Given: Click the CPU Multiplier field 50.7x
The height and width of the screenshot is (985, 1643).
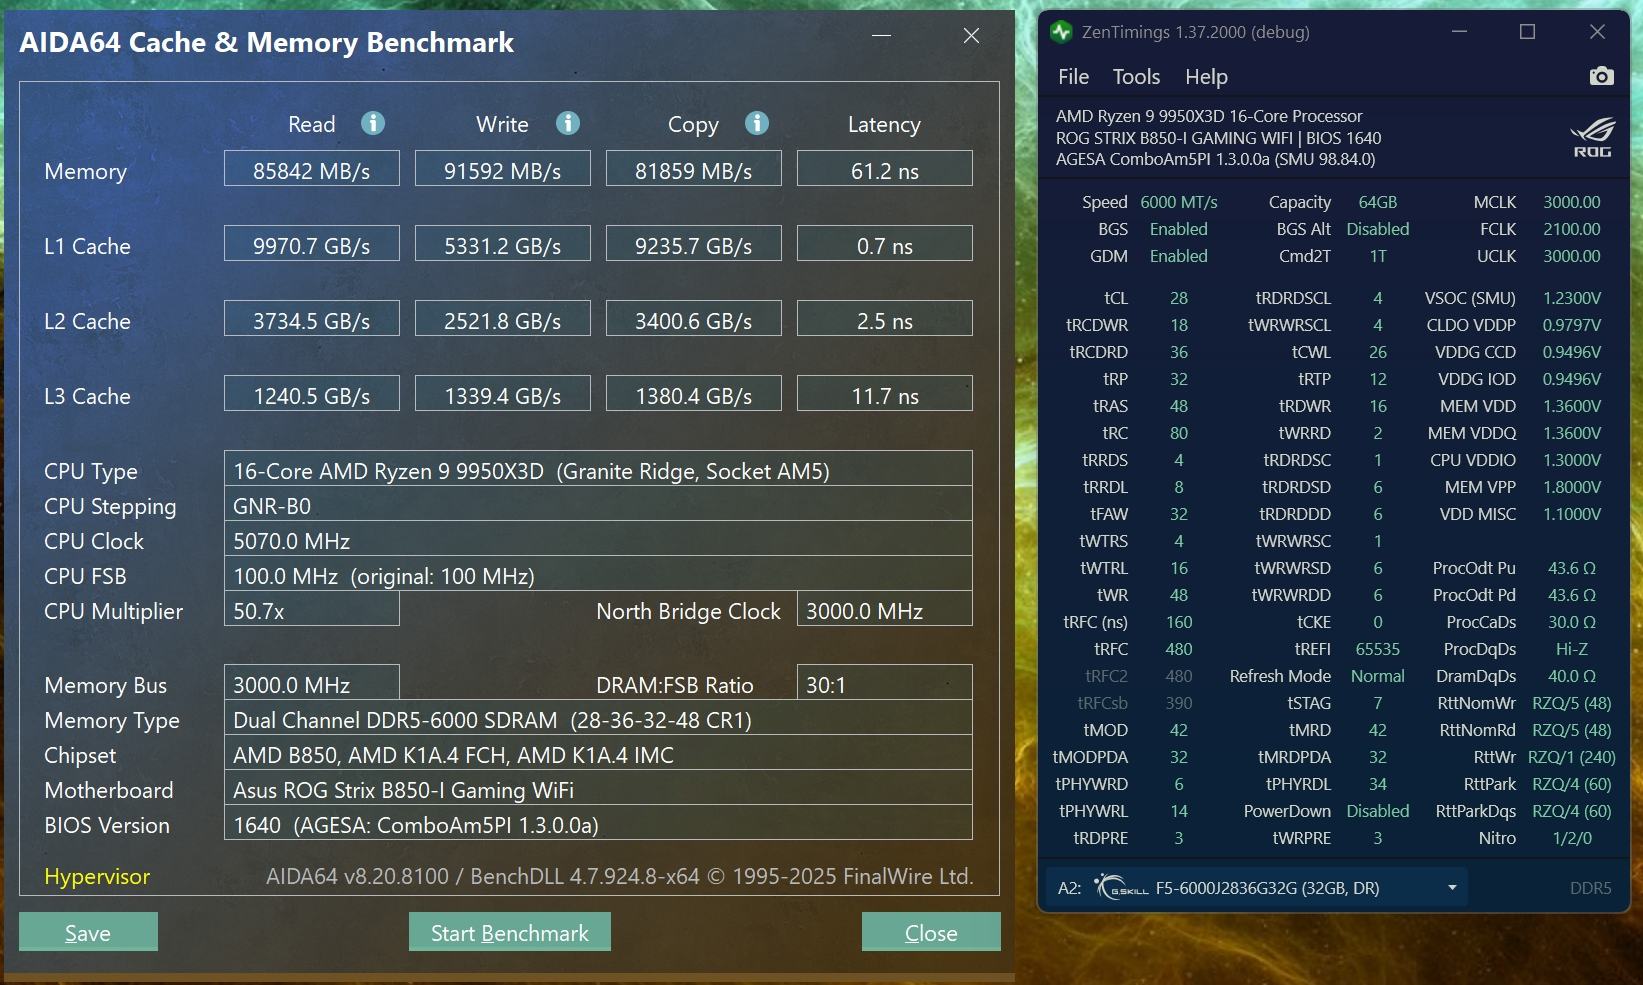Looking at the screenshot, I should point(312,609).
